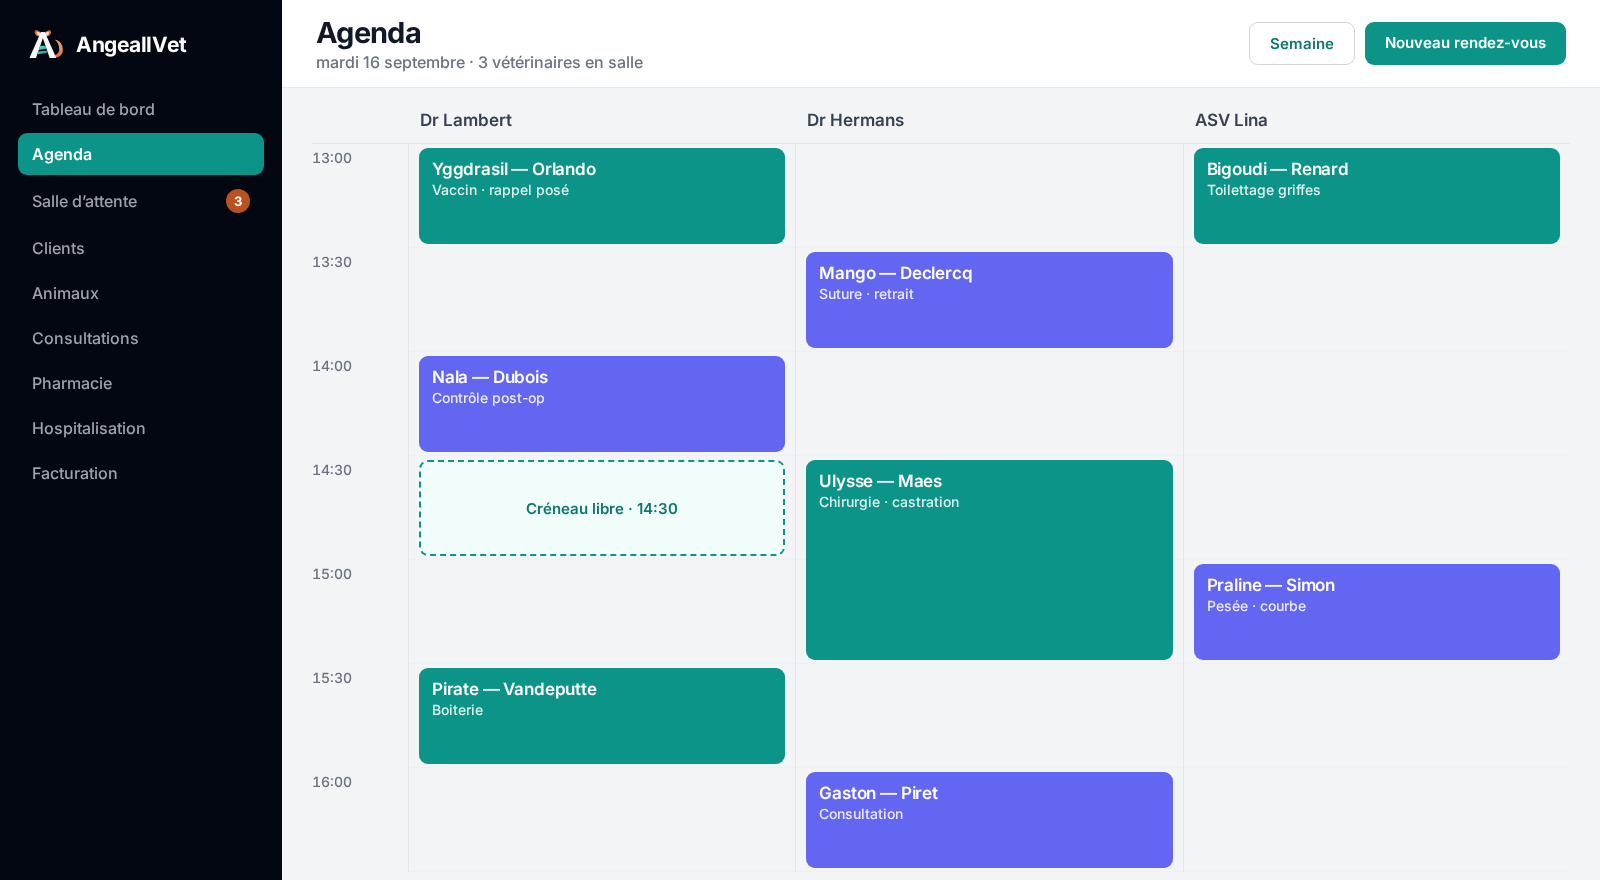Click the 15:30 time label
This screenshot has height=880, width=1600.
click(332, 678)
